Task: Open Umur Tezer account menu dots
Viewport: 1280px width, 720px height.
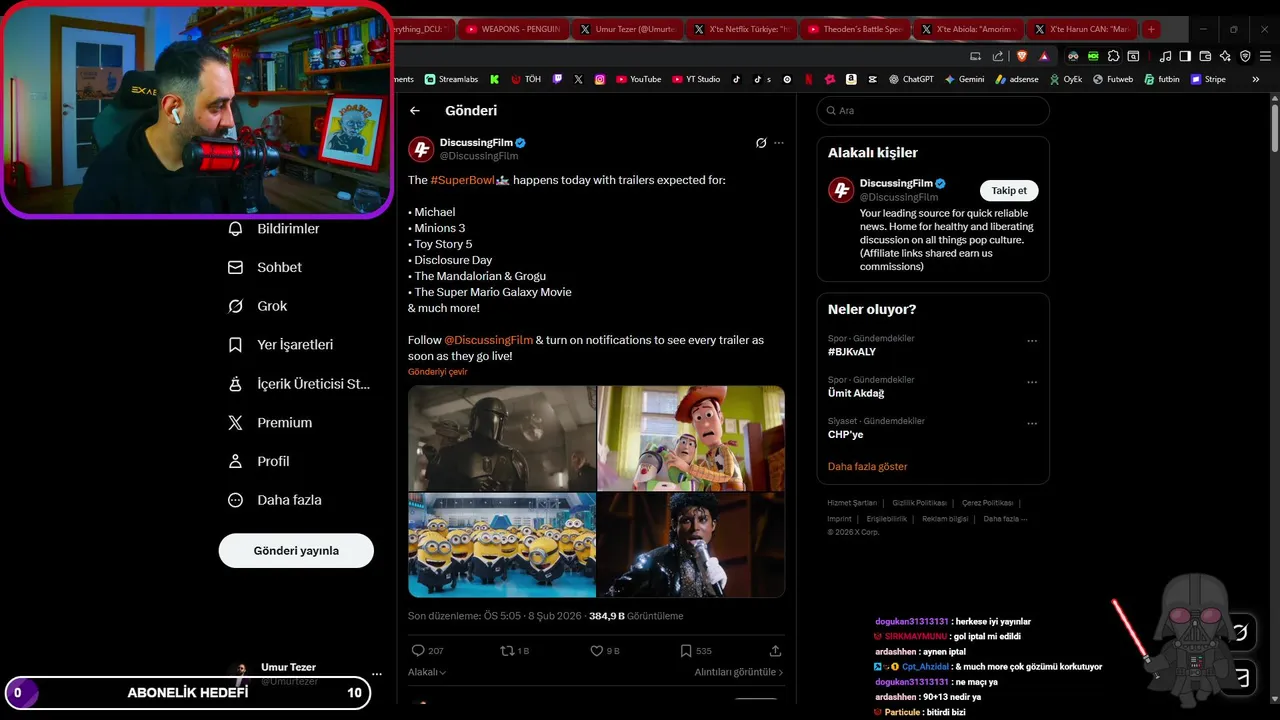Action: point(376,674)
